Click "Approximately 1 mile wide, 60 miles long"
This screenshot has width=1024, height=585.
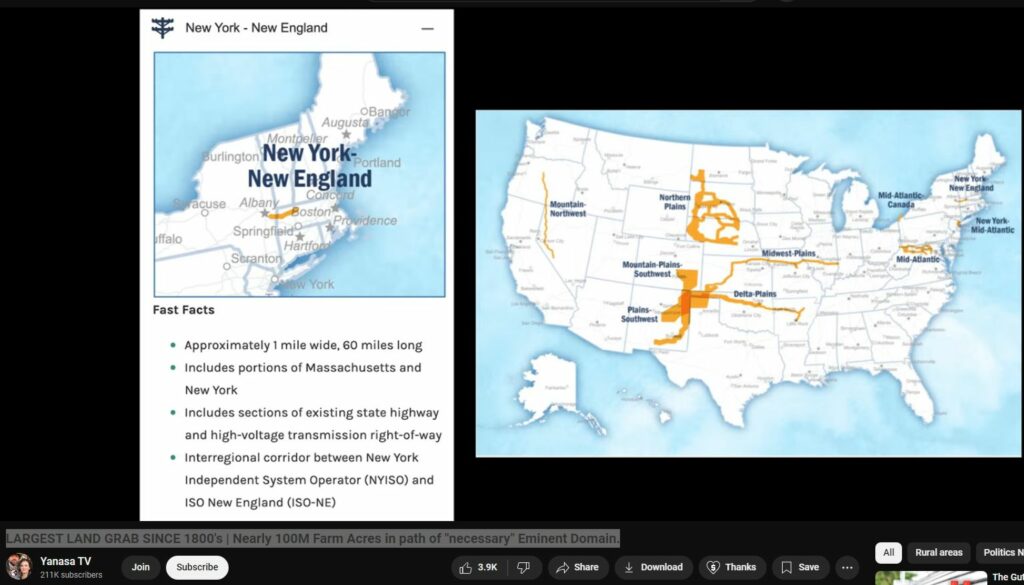coord(303,345)
